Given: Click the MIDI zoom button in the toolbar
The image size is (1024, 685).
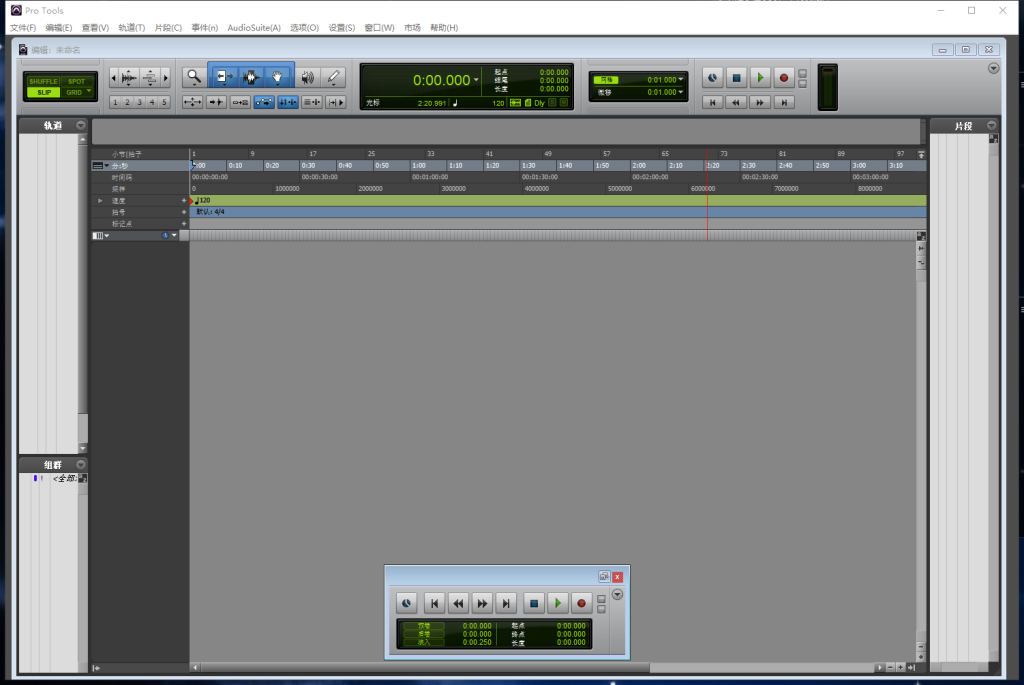Looking at the screenshot, I should [150, 78].
